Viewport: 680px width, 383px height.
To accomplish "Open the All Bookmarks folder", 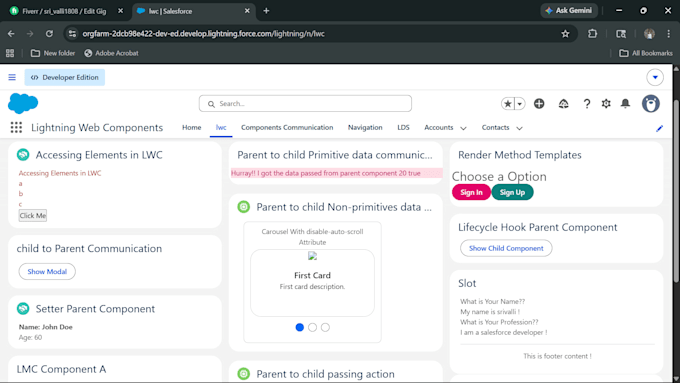I will (646, 53).
